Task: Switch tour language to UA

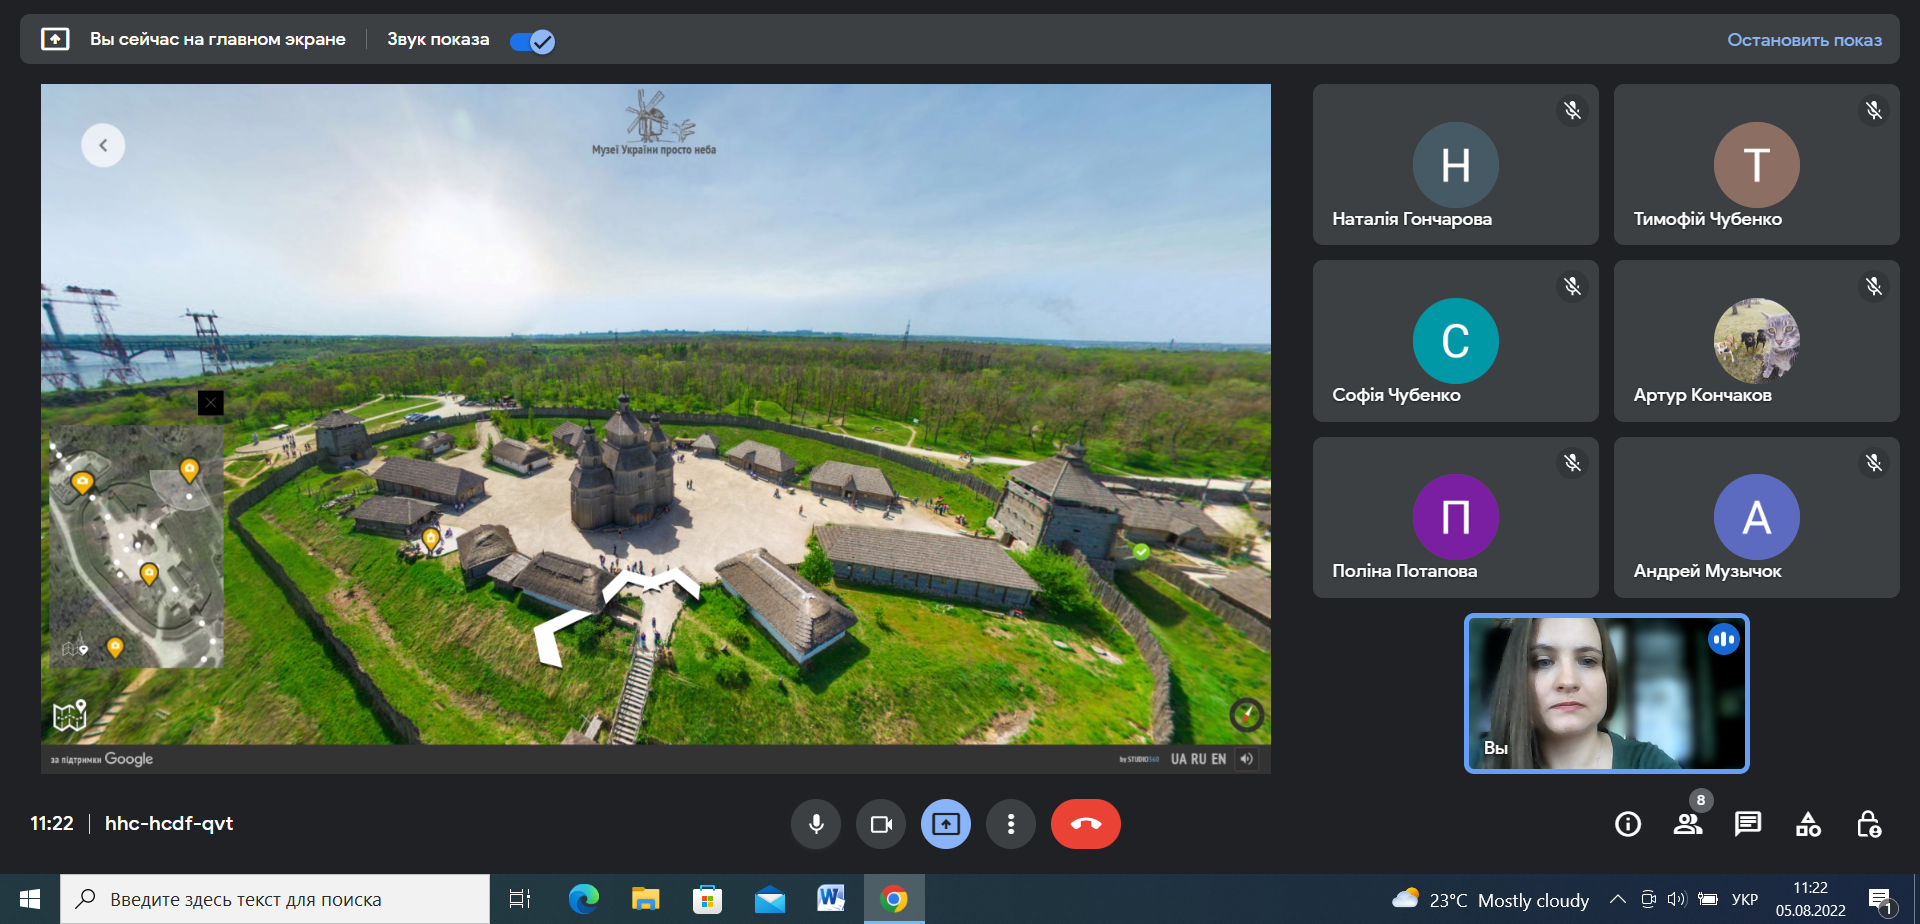Action: coord(1179,759)
